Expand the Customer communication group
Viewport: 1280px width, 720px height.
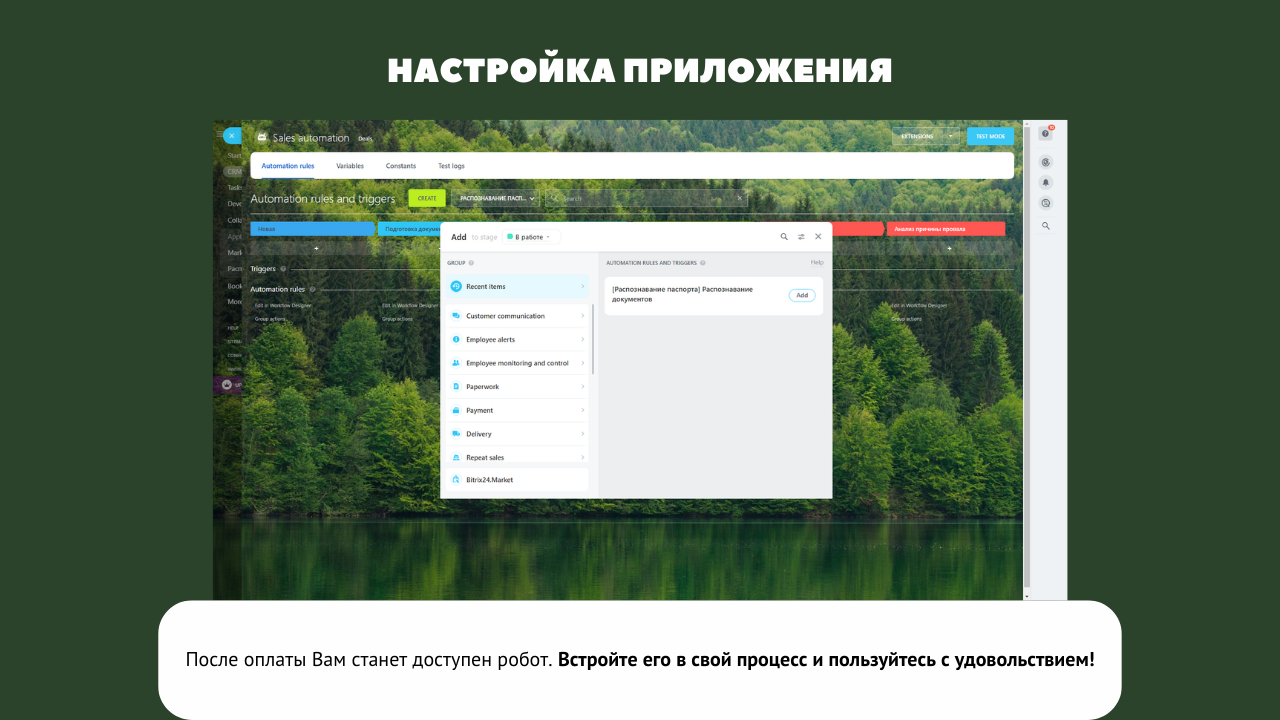click(x=583, y=316)
